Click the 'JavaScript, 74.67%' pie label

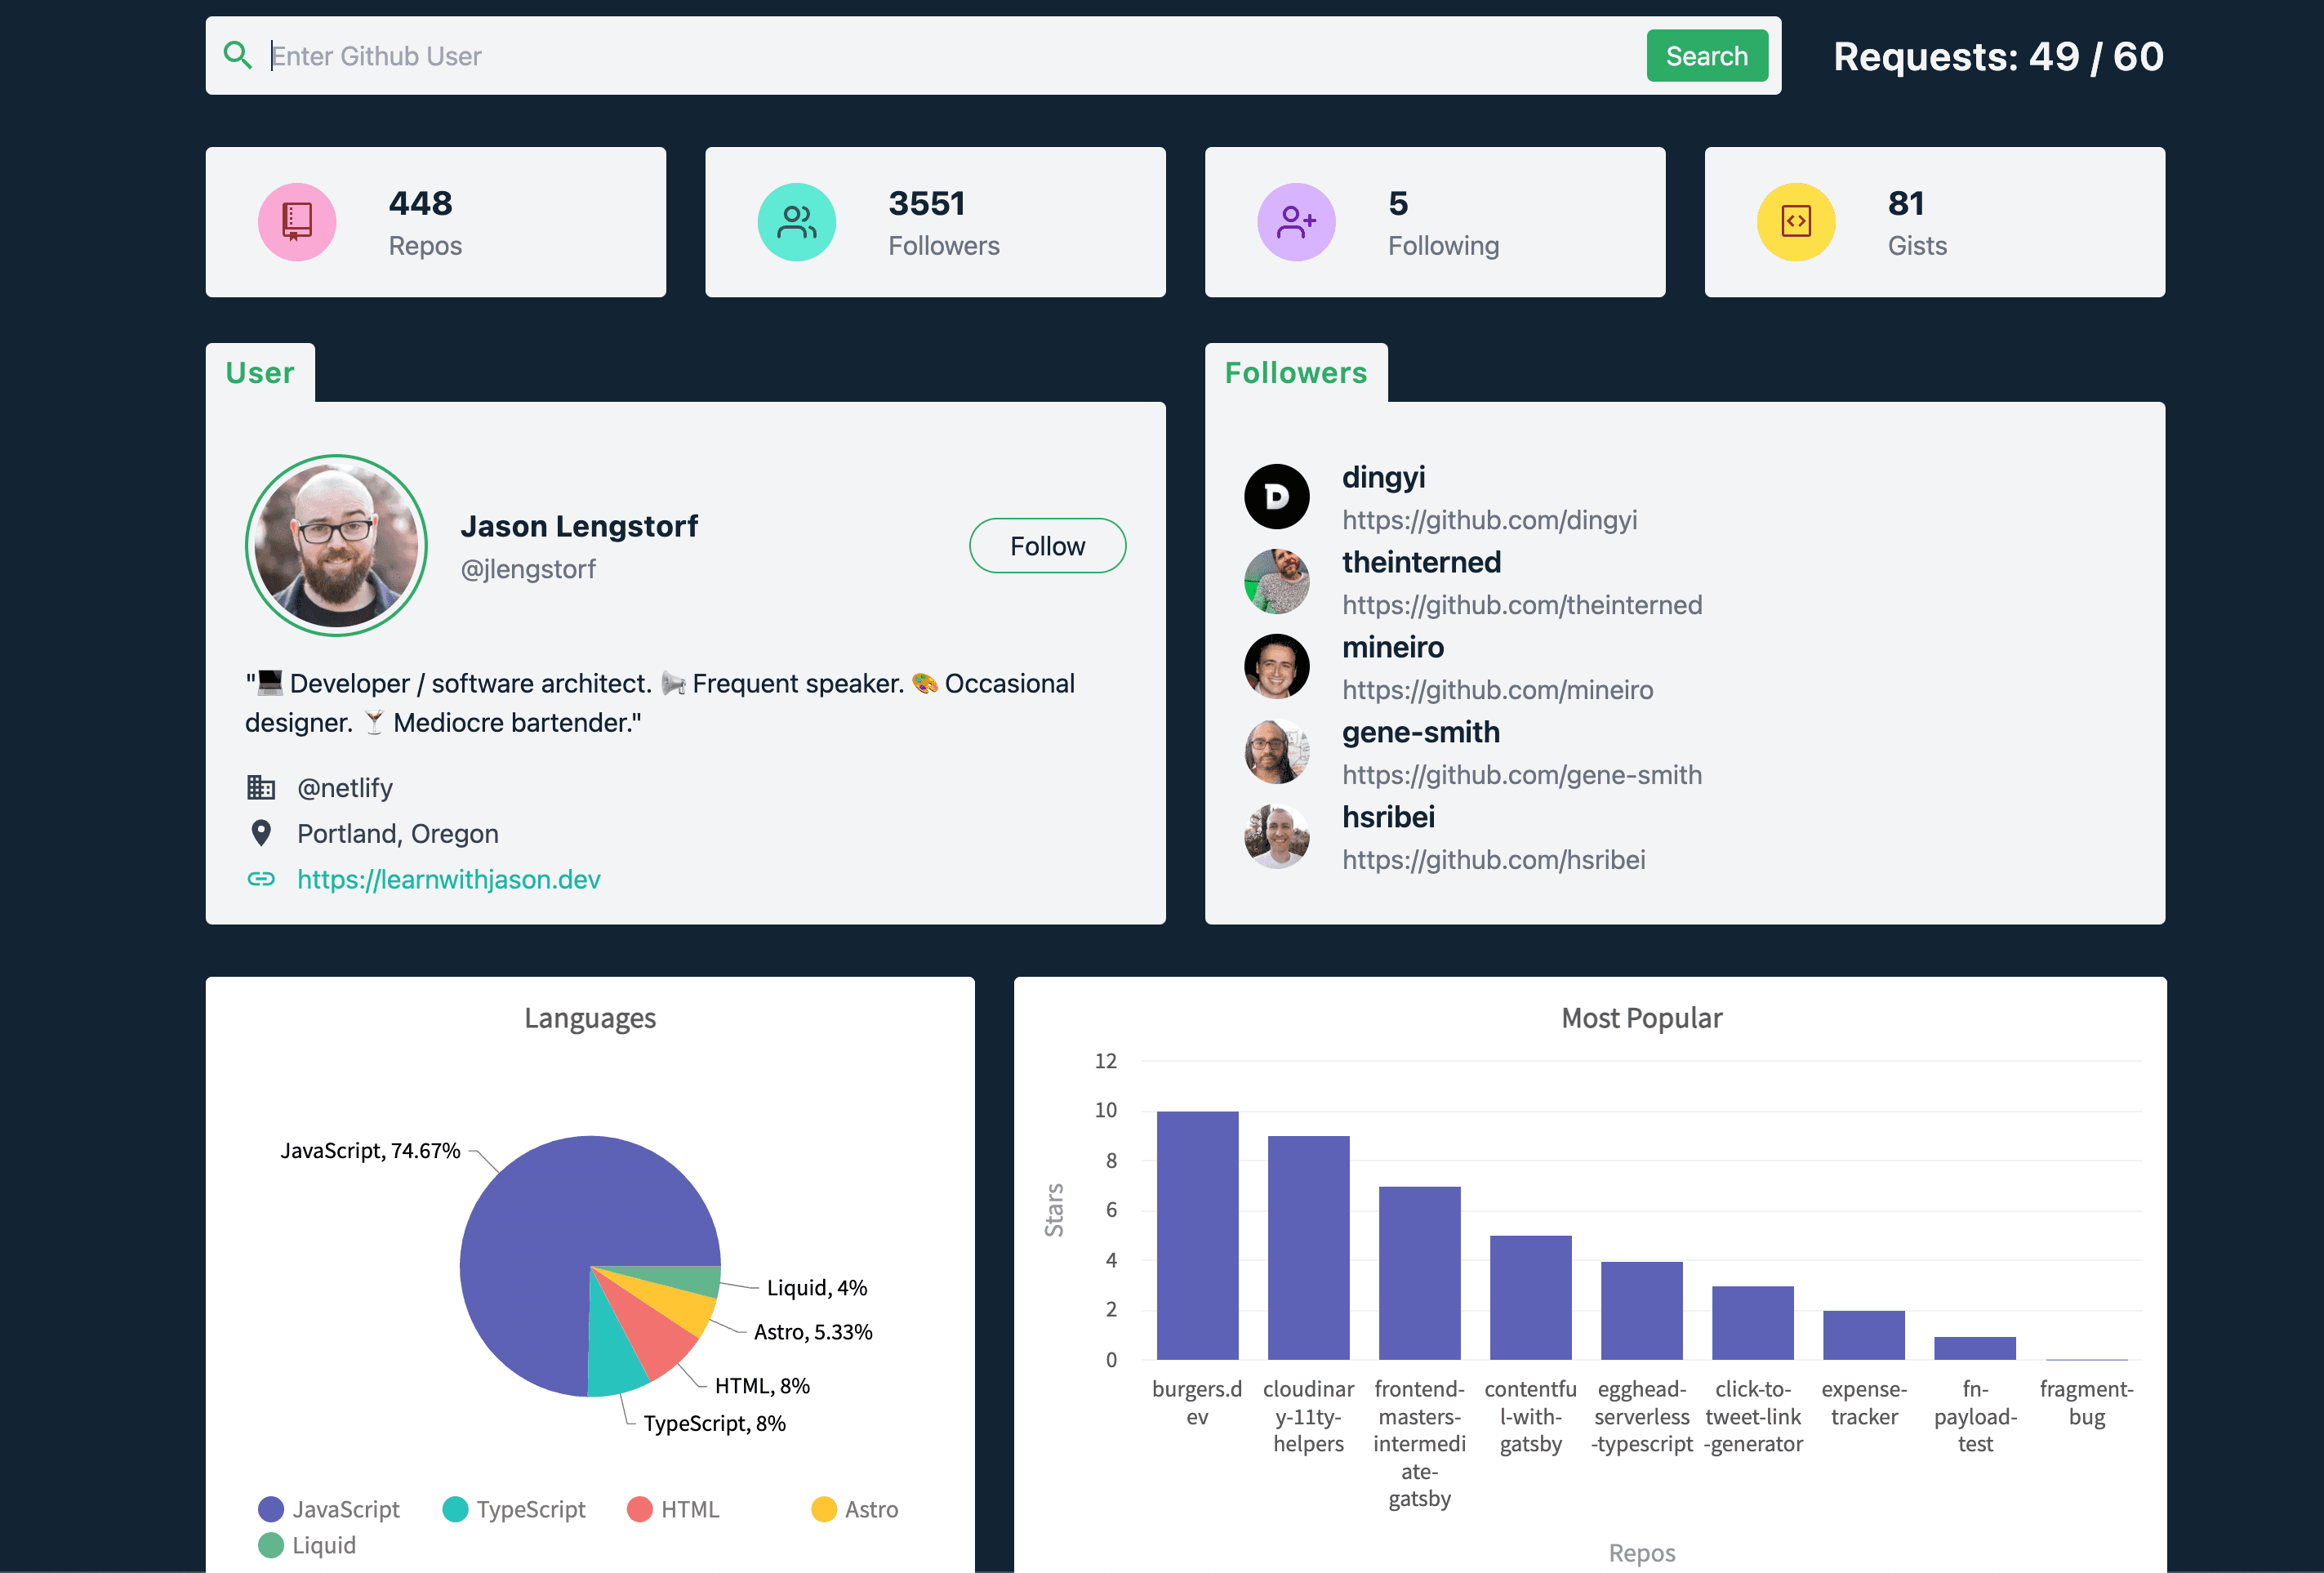pyautogui.click(x=370, y=1150)
